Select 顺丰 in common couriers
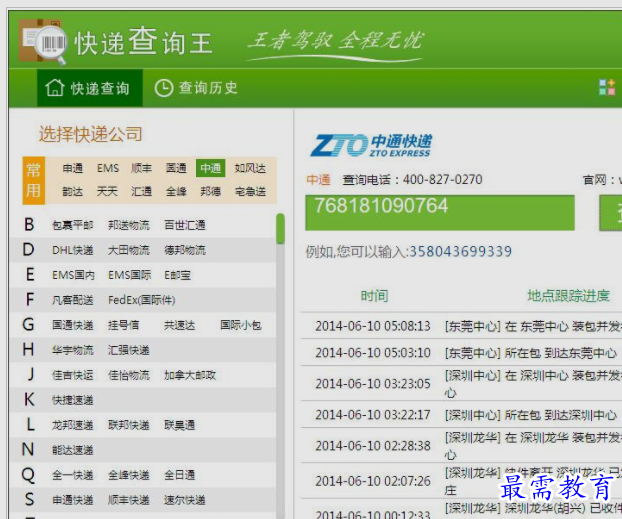Image resolution: width=622 pixels, height=519 pixels. point(142,168)
